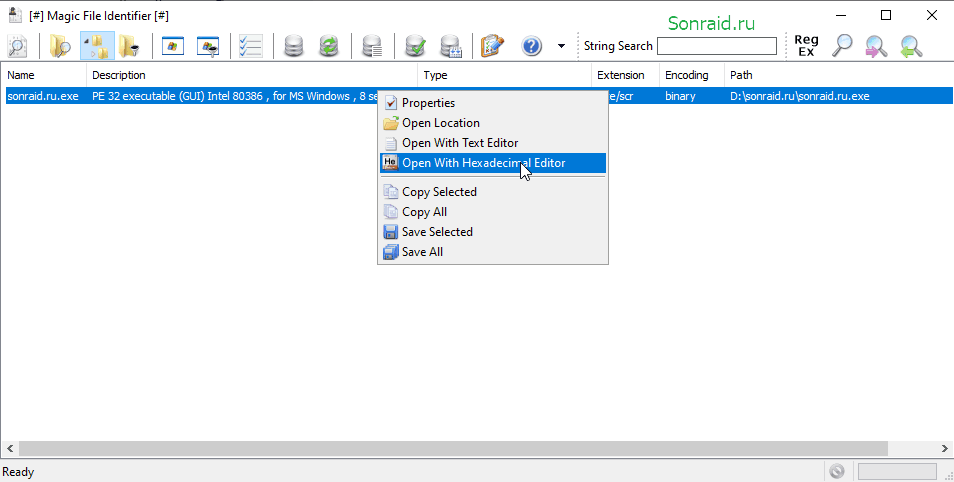Choose Save Selected from context menu
The image size is (954, 482).
coord(493,232)
